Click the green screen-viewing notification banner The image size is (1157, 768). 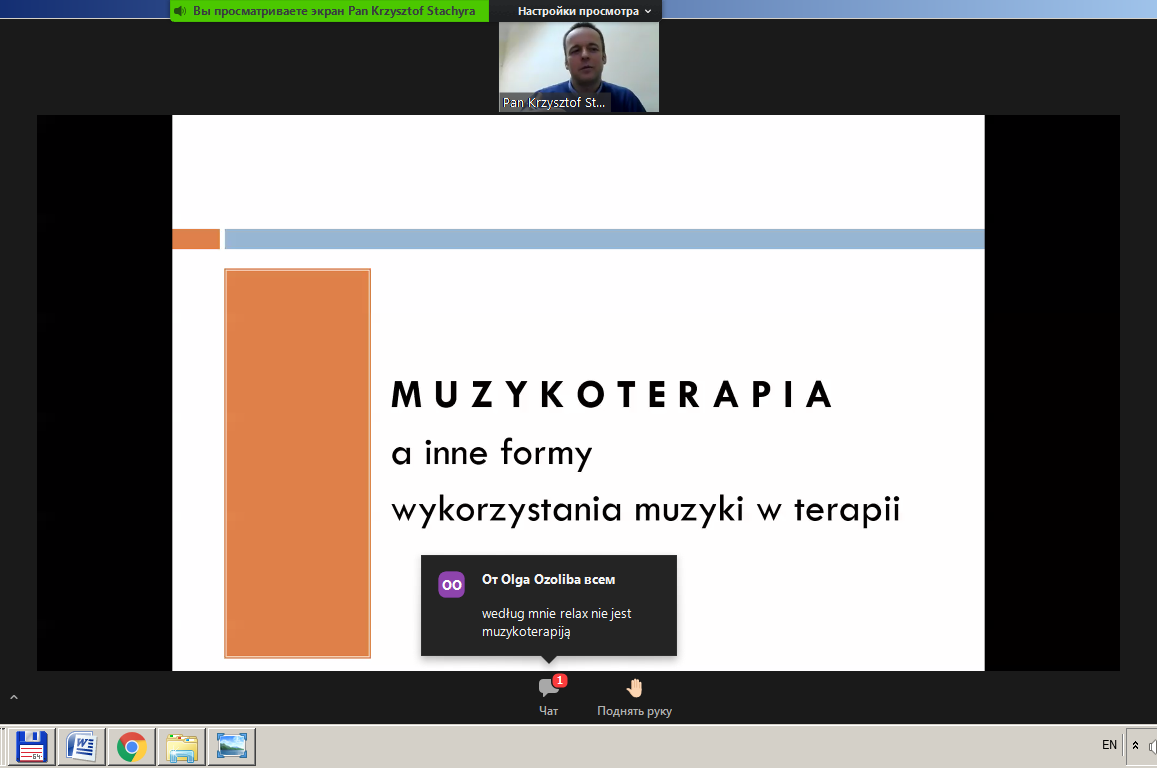[329, 11]
